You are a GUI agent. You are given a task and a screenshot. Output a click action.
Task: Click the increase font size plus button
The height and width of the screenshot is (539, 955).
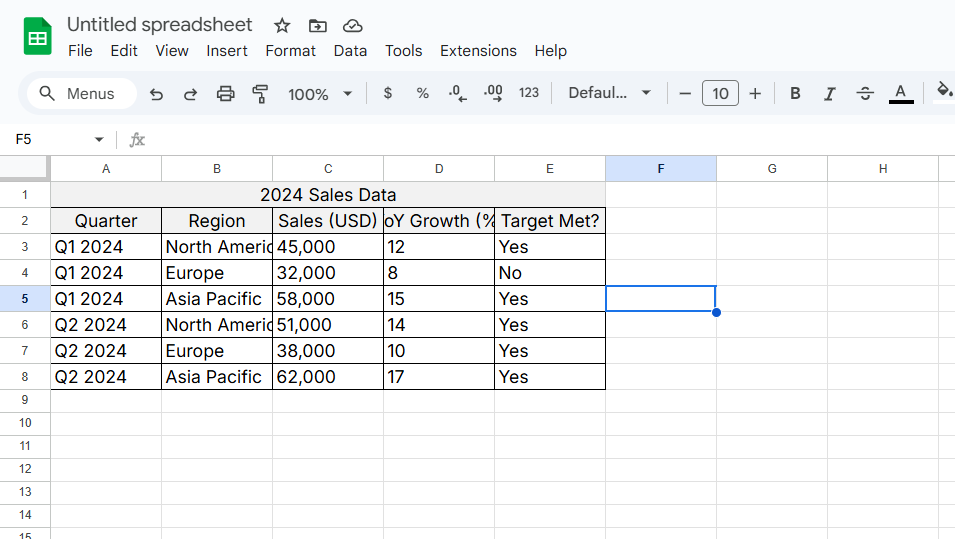tap(755, 93)
